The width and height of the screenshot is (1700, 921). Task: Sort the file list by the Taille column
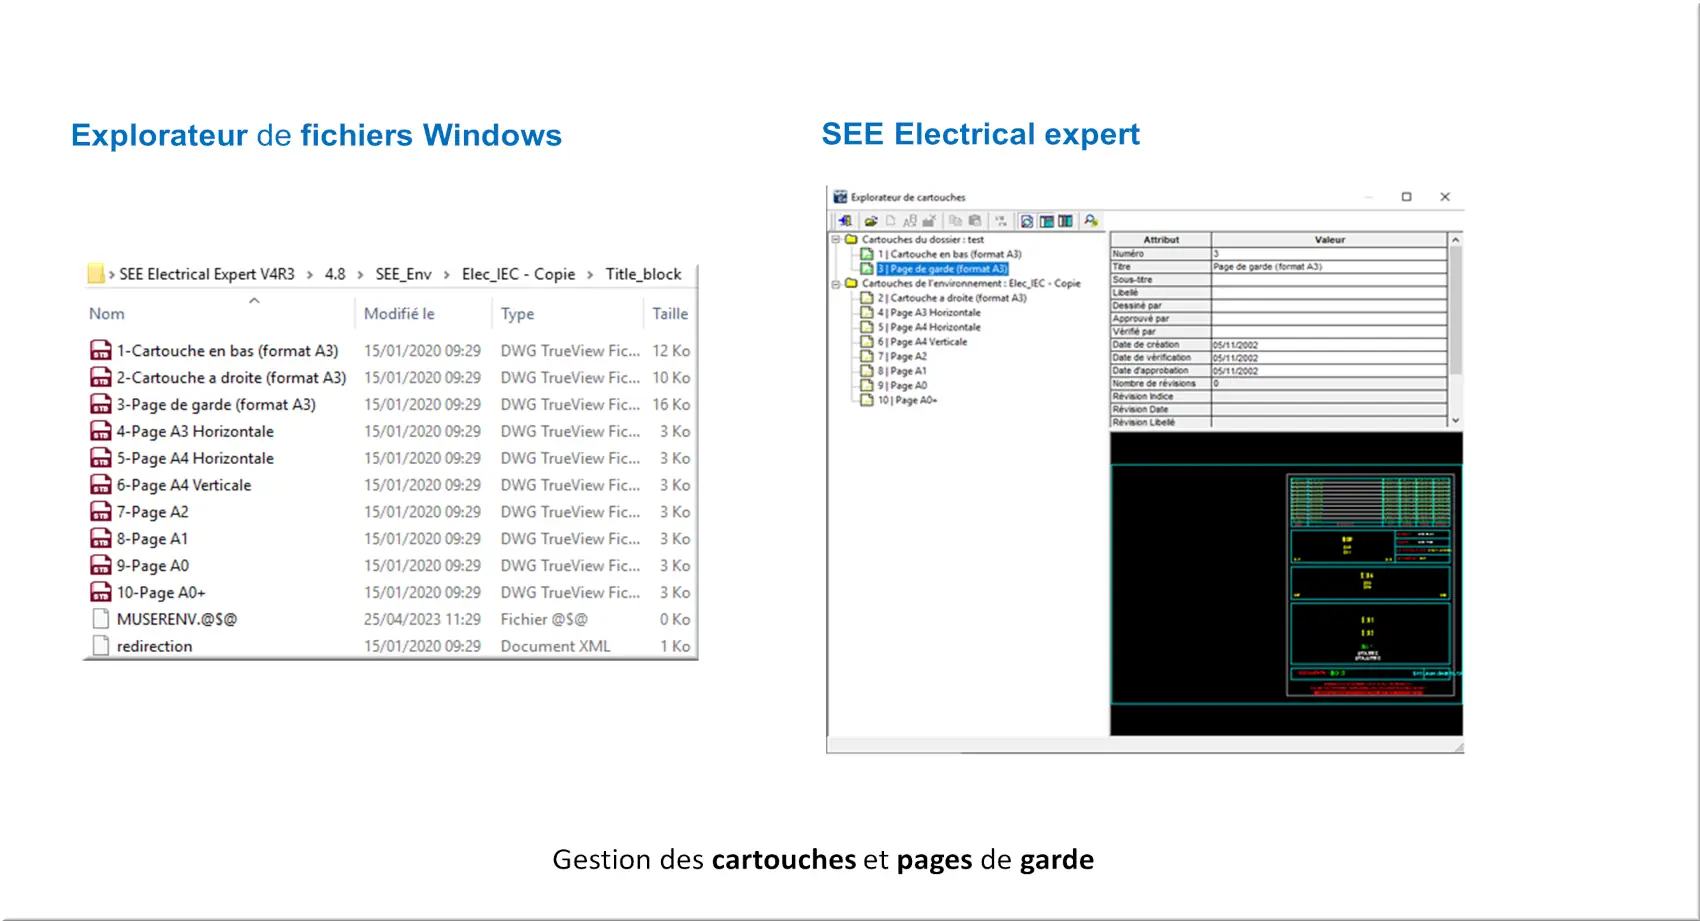(x=670, y=314)
